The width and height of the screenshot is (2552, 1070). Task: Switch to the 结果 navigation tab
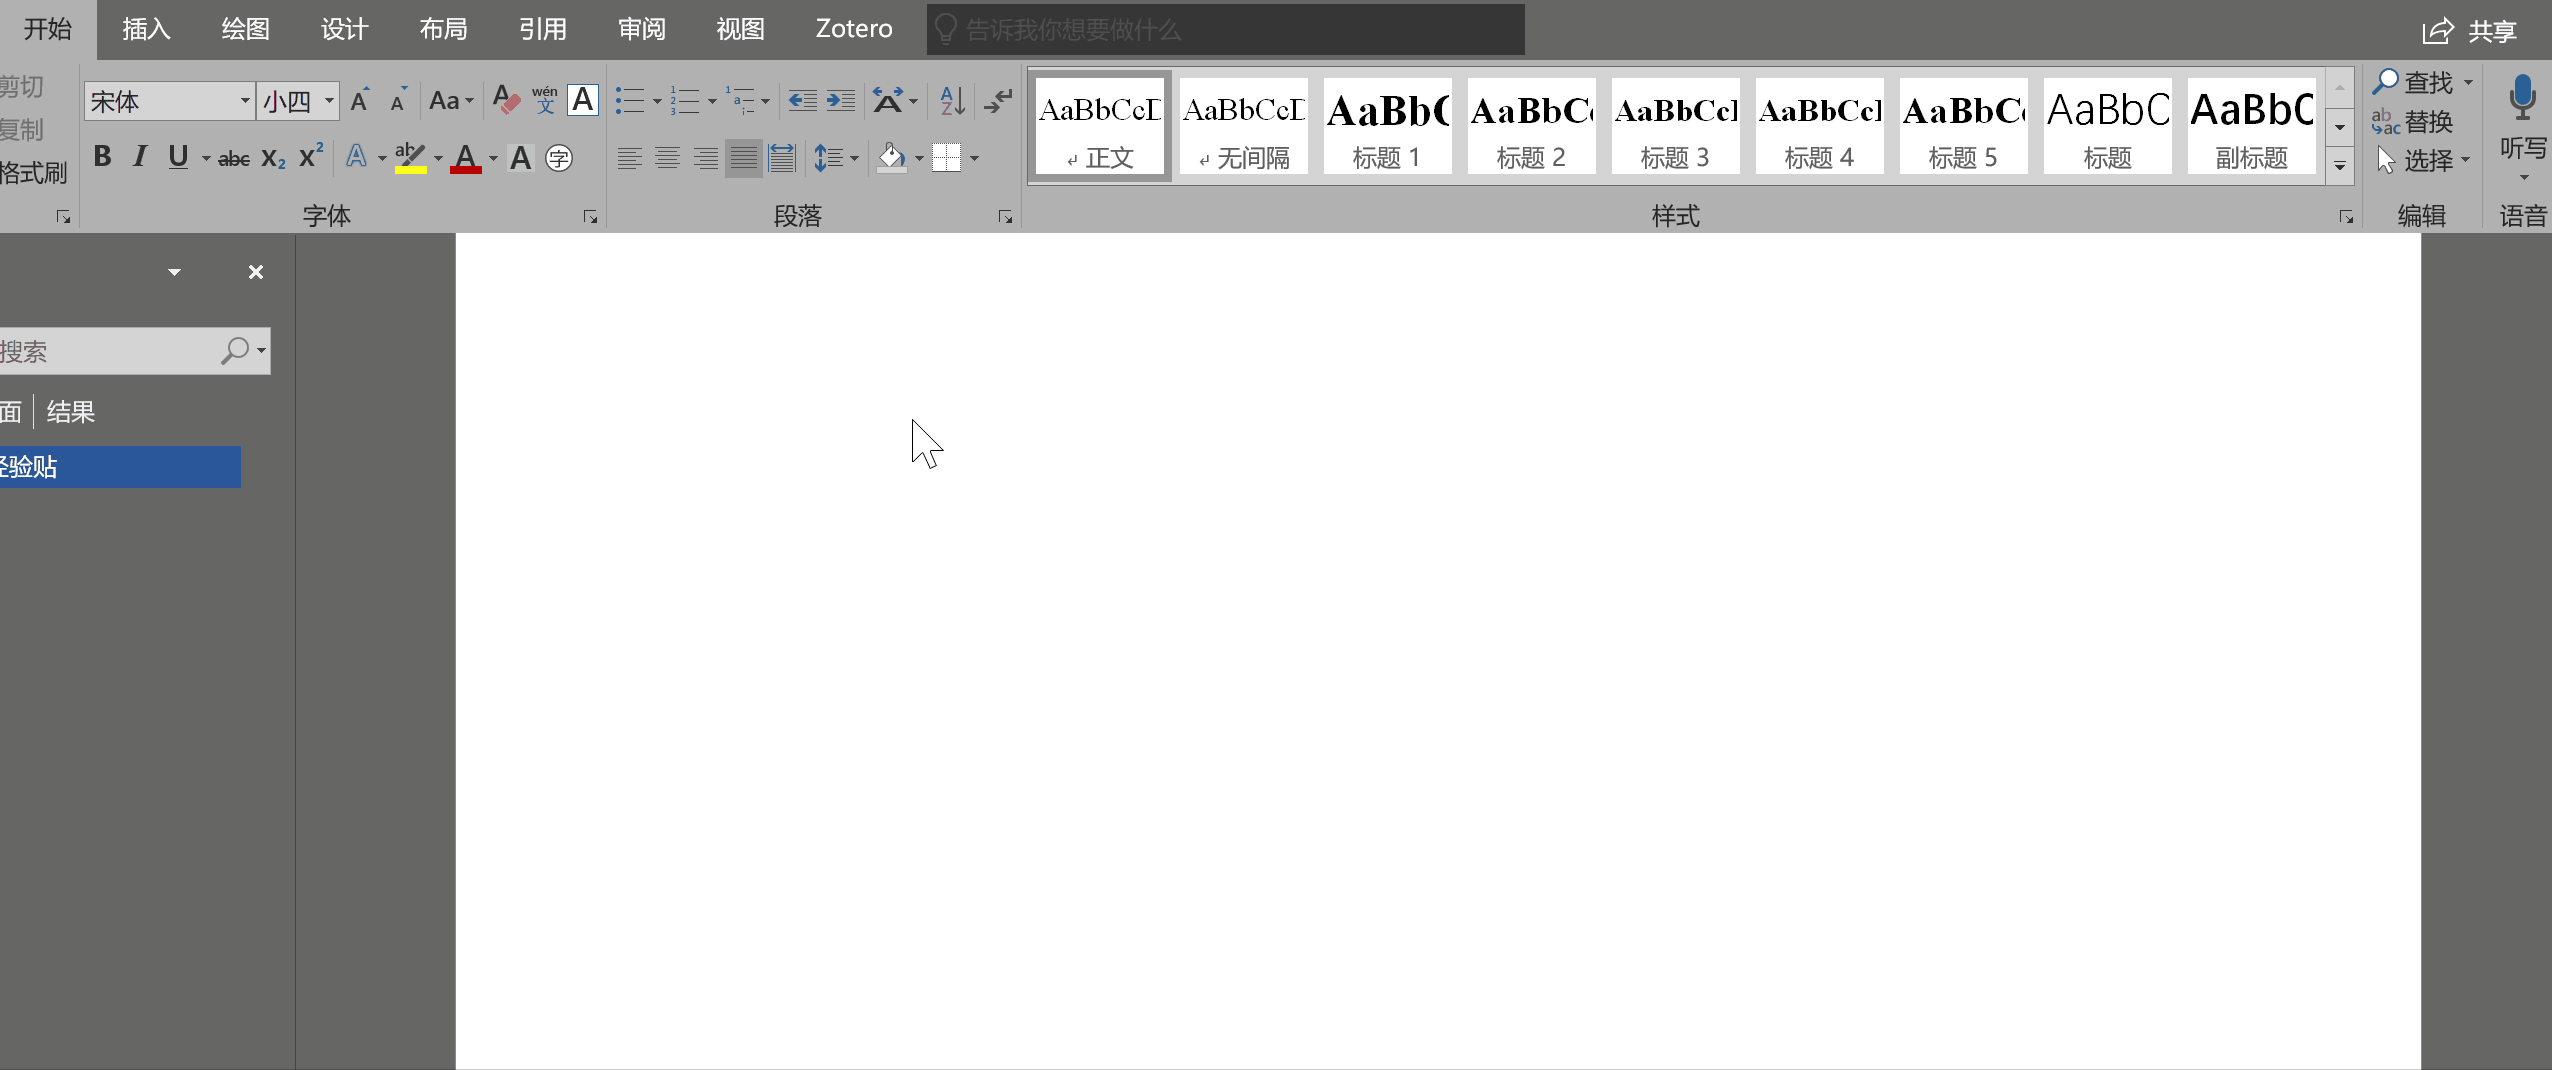point(71,412)
